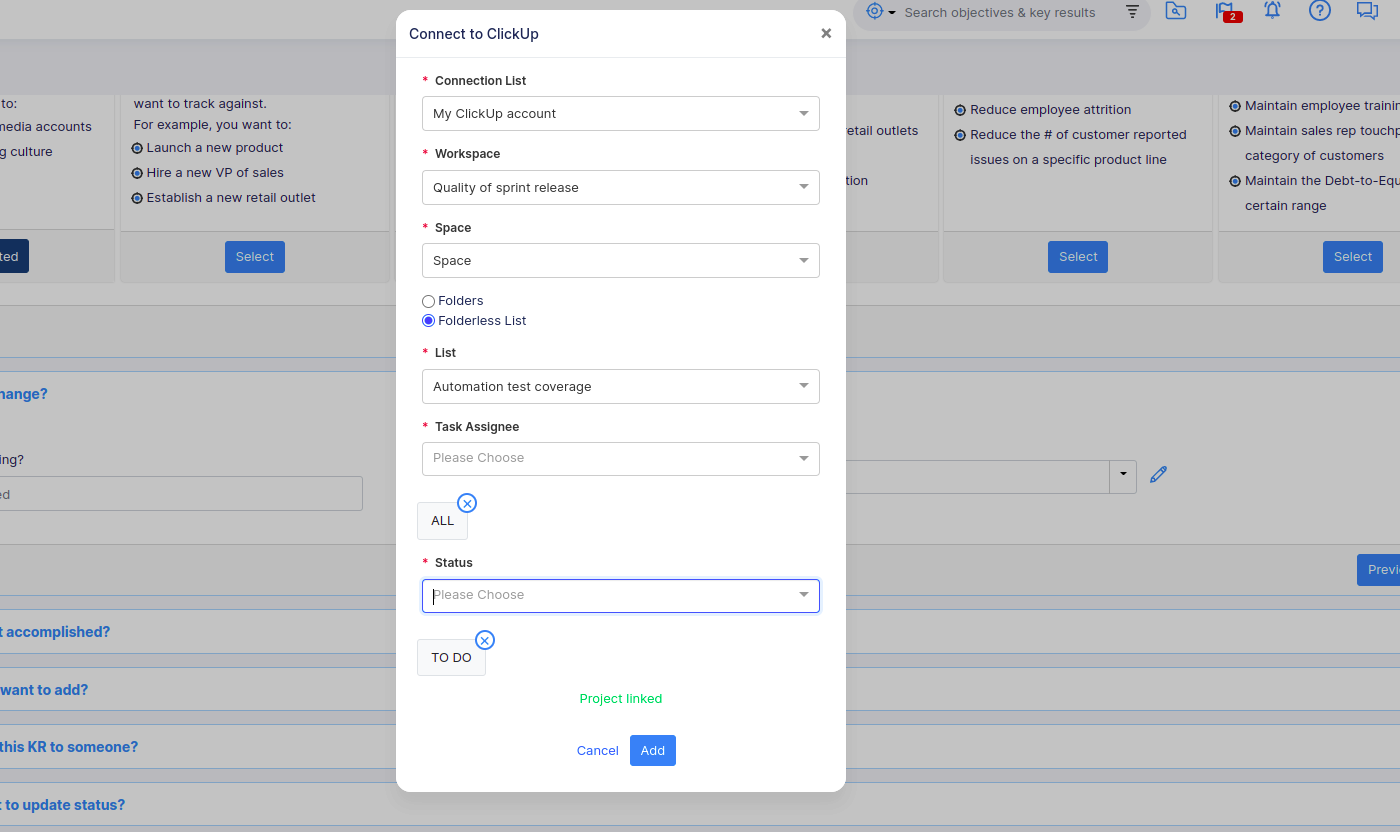Click the Add button
Image resolution: width=1400 pixels, height=832 pixels.
[653, 750]
